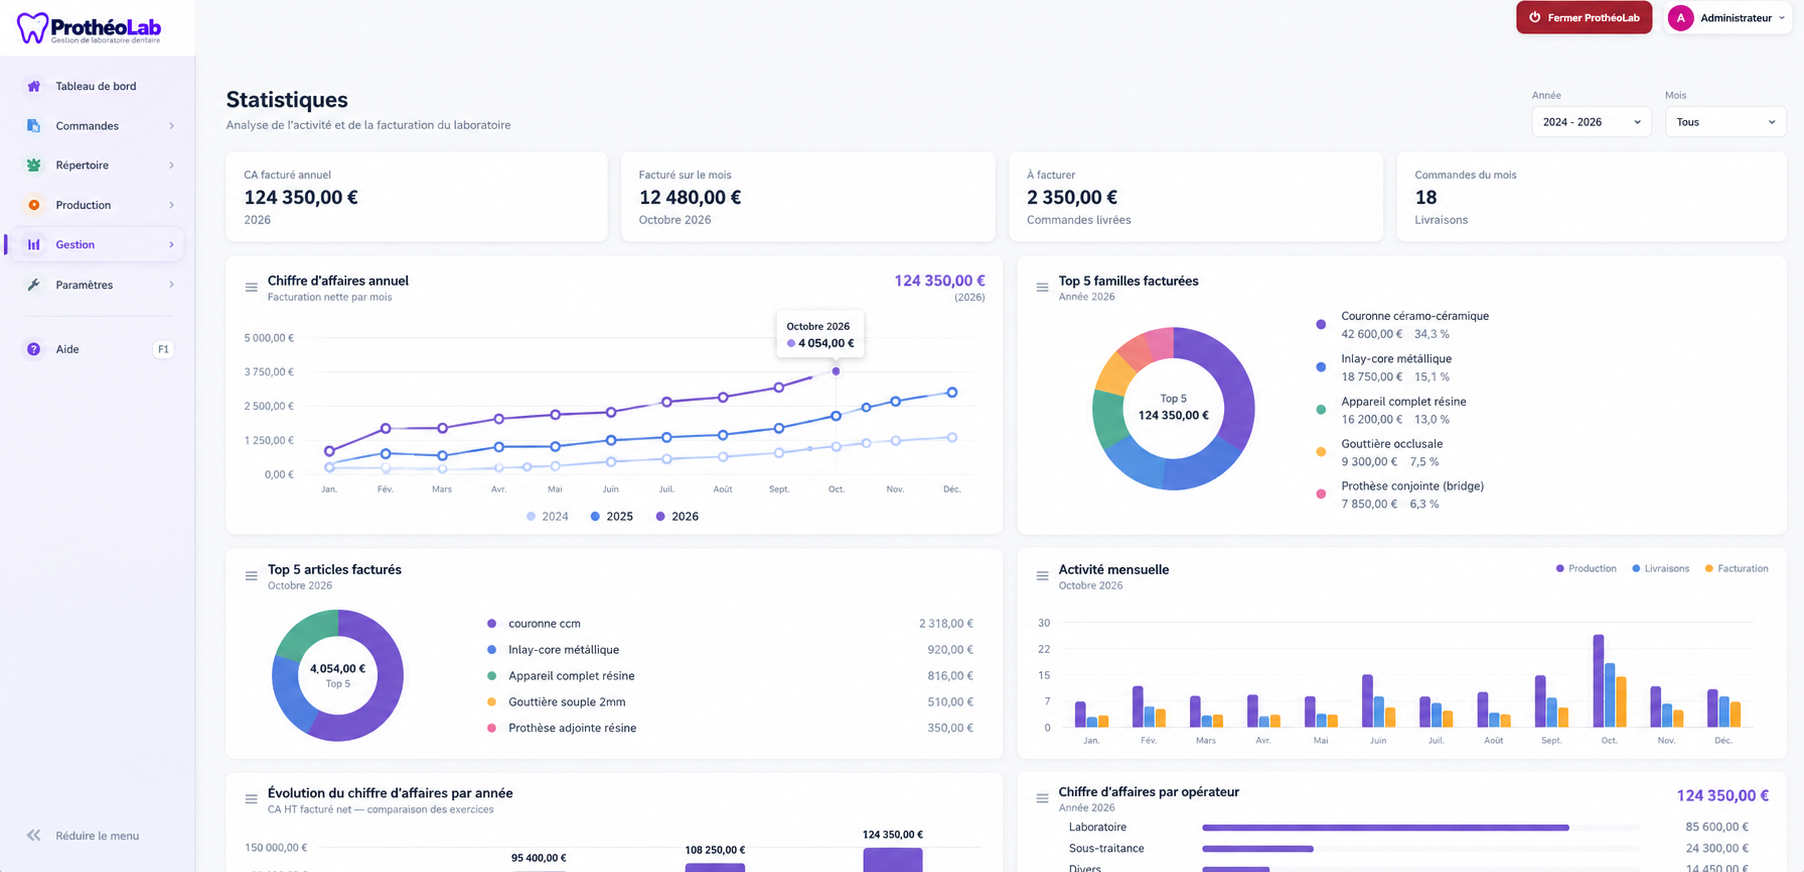Click the F1 shortcut badge next to Aide

click(164, 349)
